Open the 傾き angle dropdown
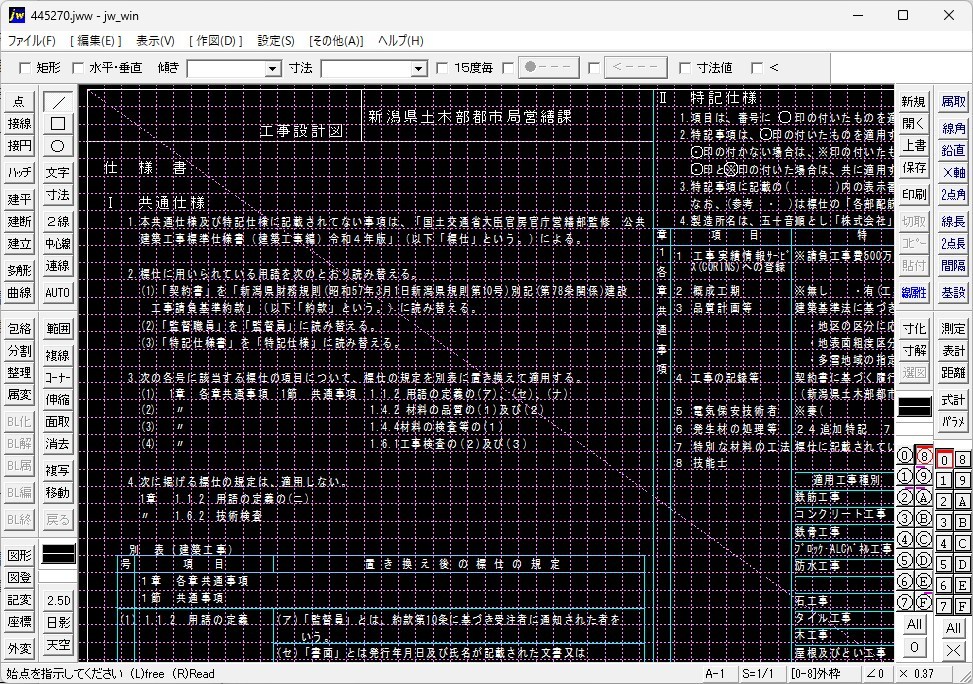 click(273, 69)
